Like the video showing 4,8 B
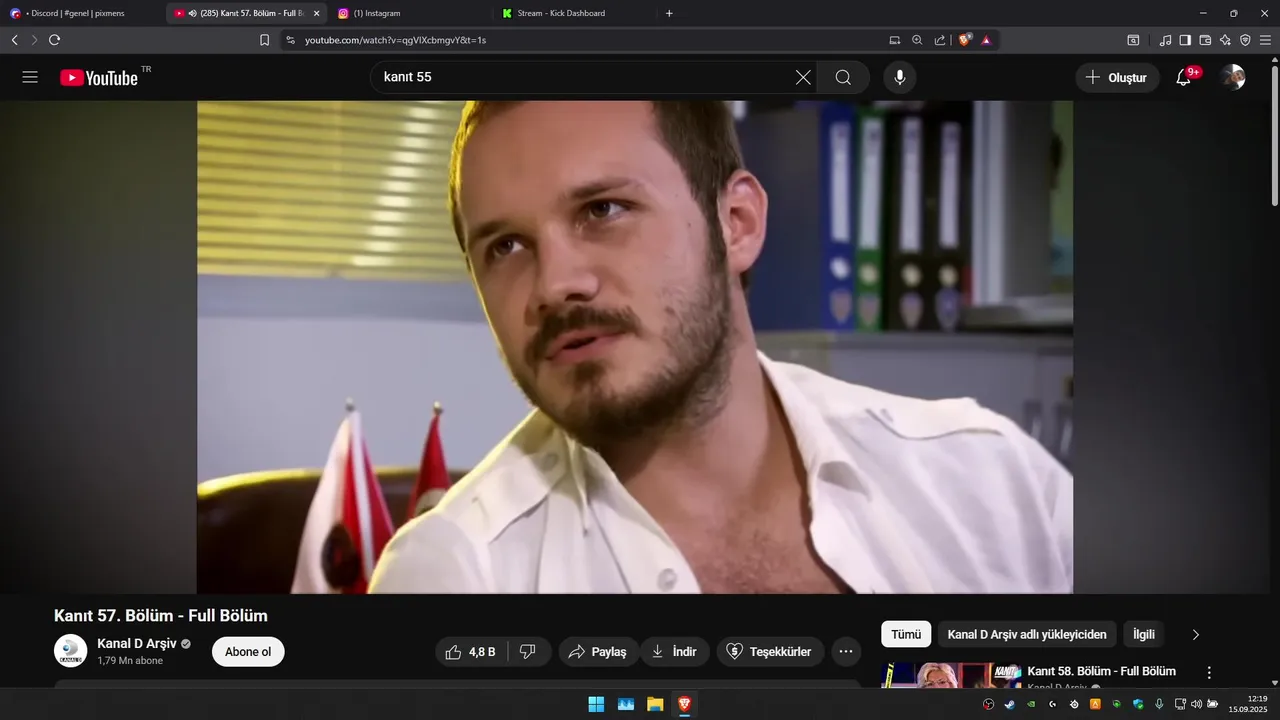The width and height of the screenshot is (1280, 720). point(471,652)
